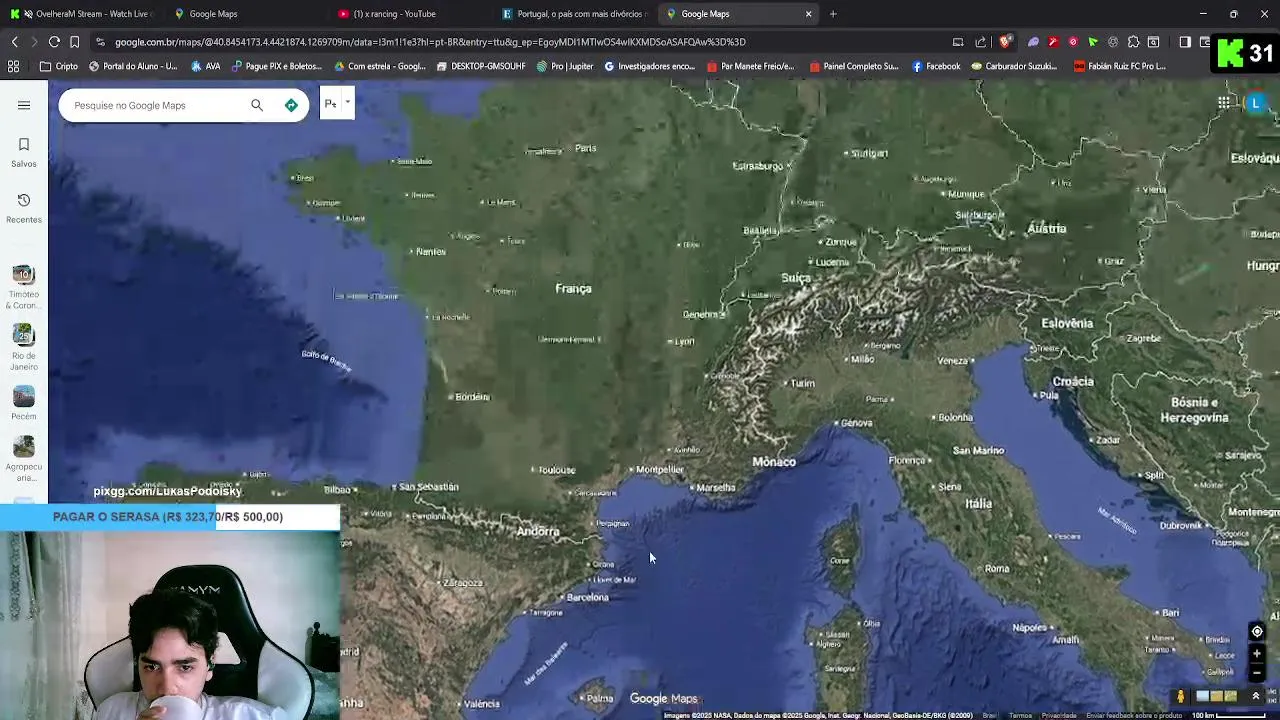Switch to the x rancing YouTube tab
Screen dimensions: 1280x720
pos(408,14)
